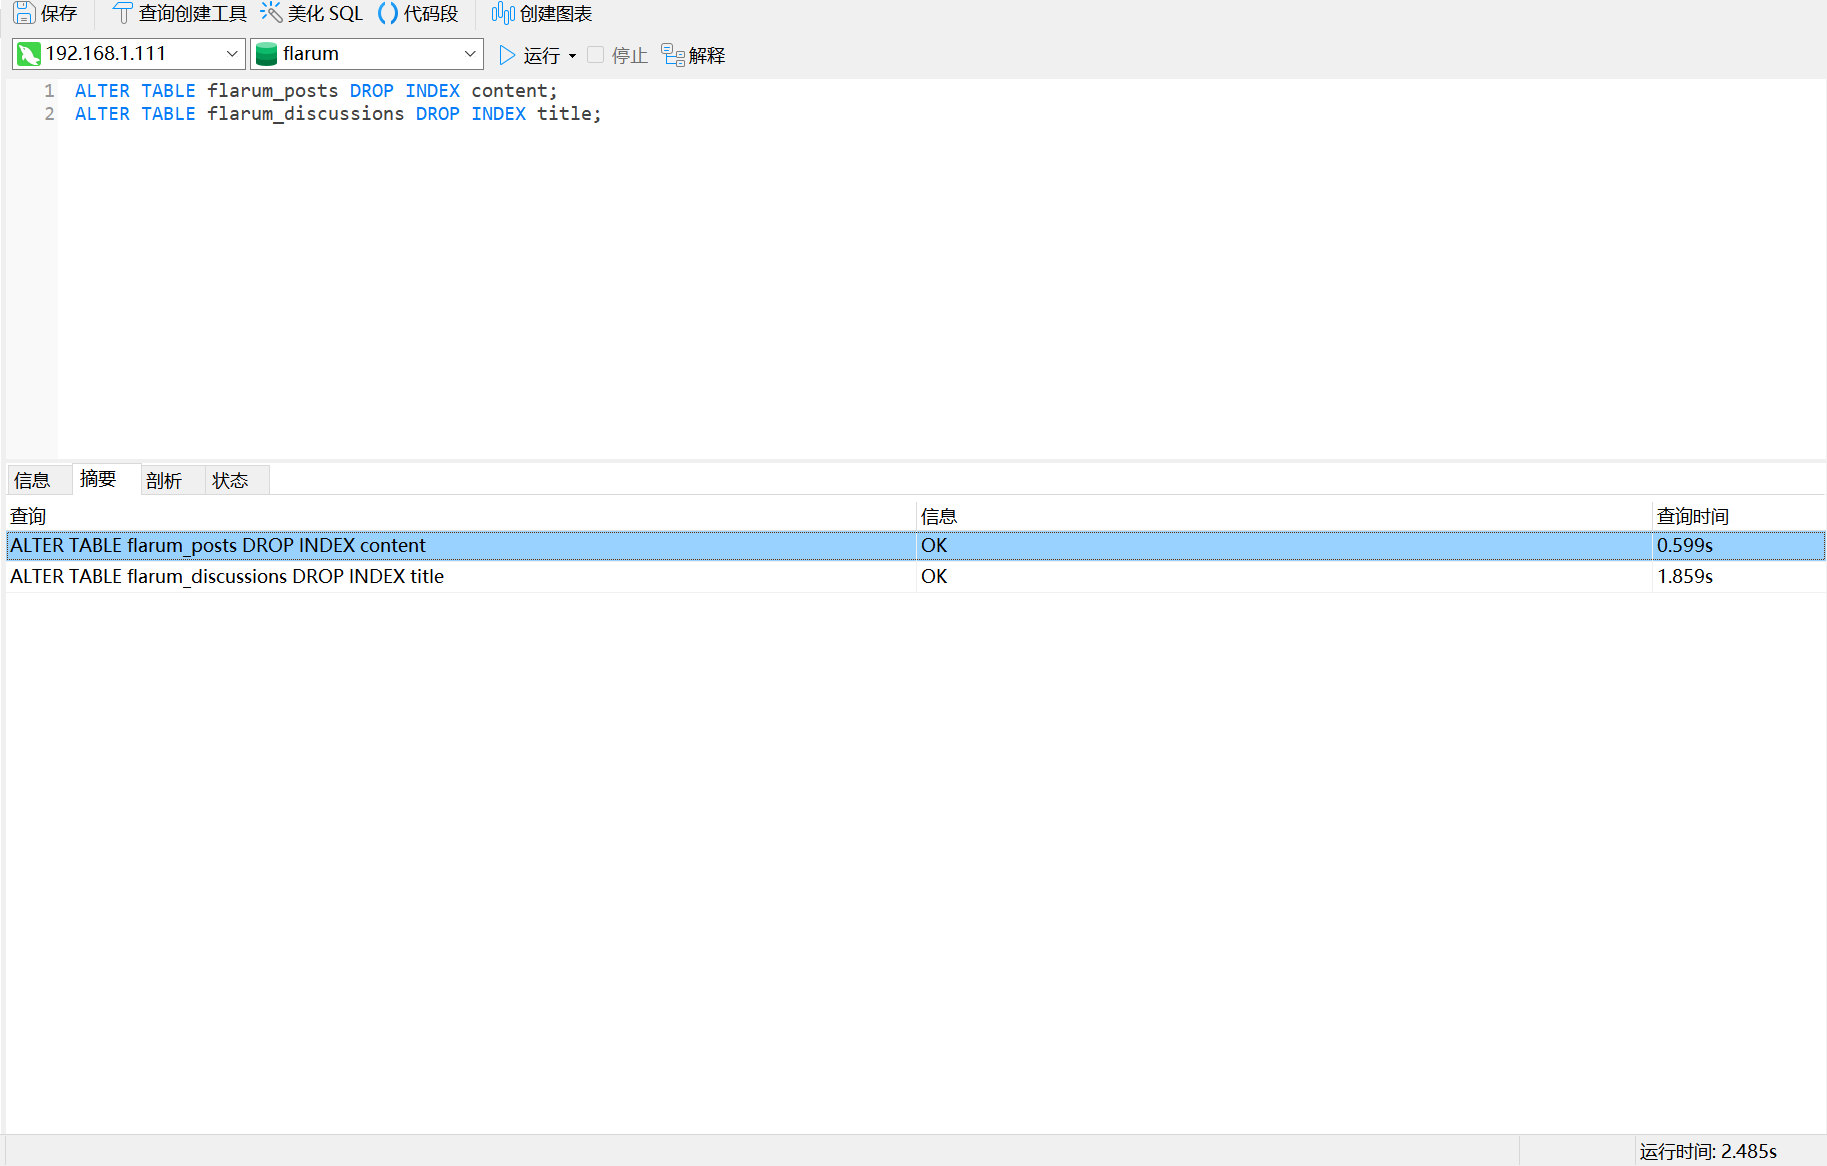
Task: Switch to the 信息 tab
Action: [x=32, y=480]
